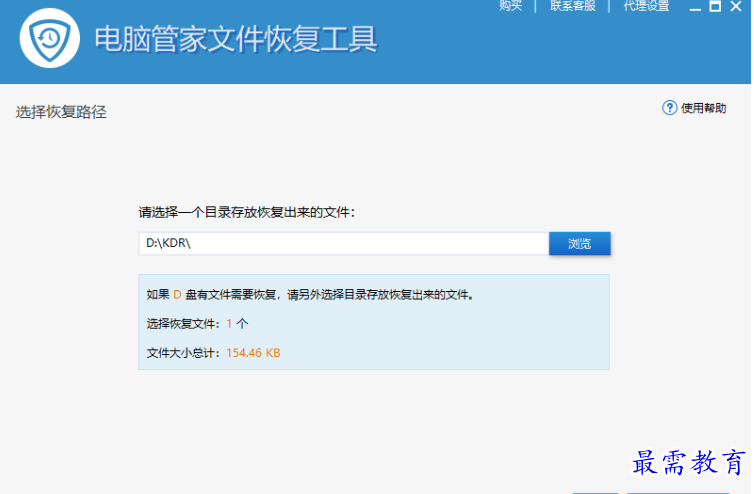This screenshot has height=494, width=754.
Task: Minimize the recovery tool window
Action: [x=695, y=7]
